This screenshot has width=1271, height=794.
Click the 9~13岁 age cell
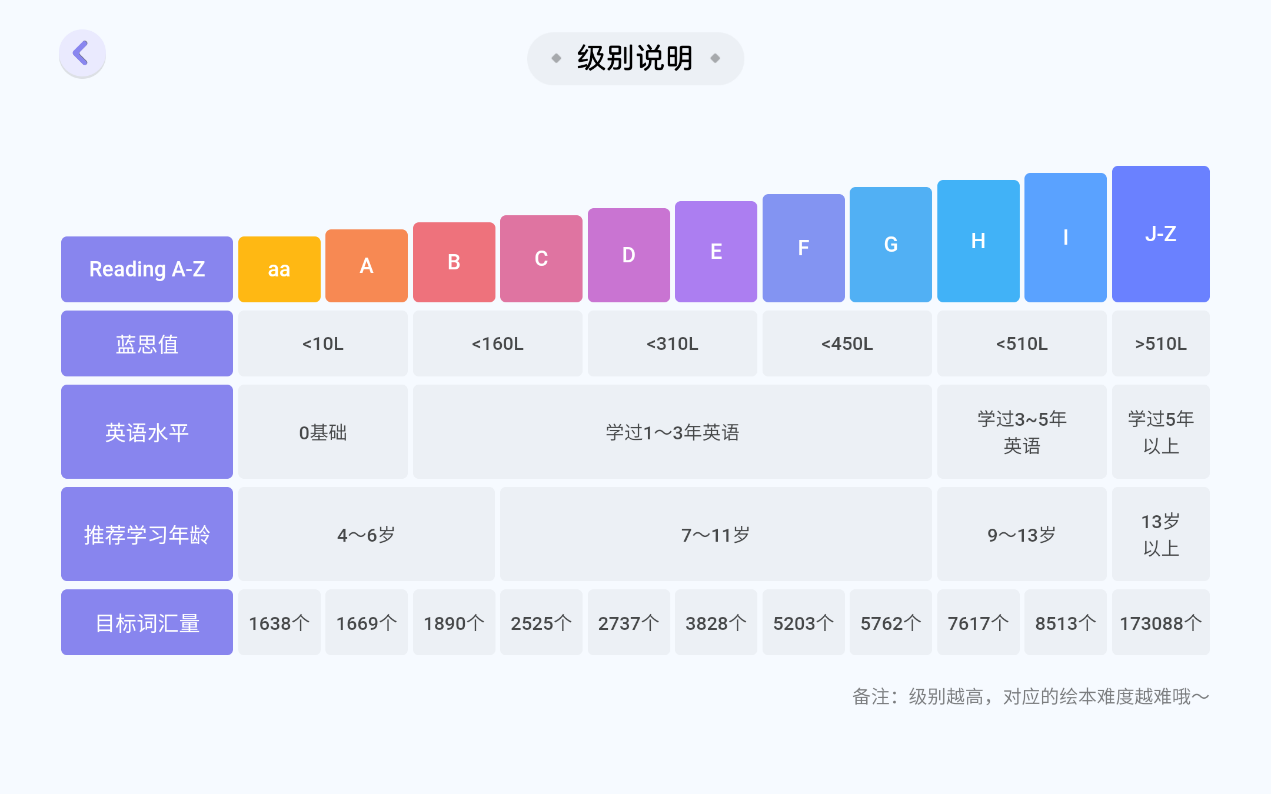(1022, 534)
